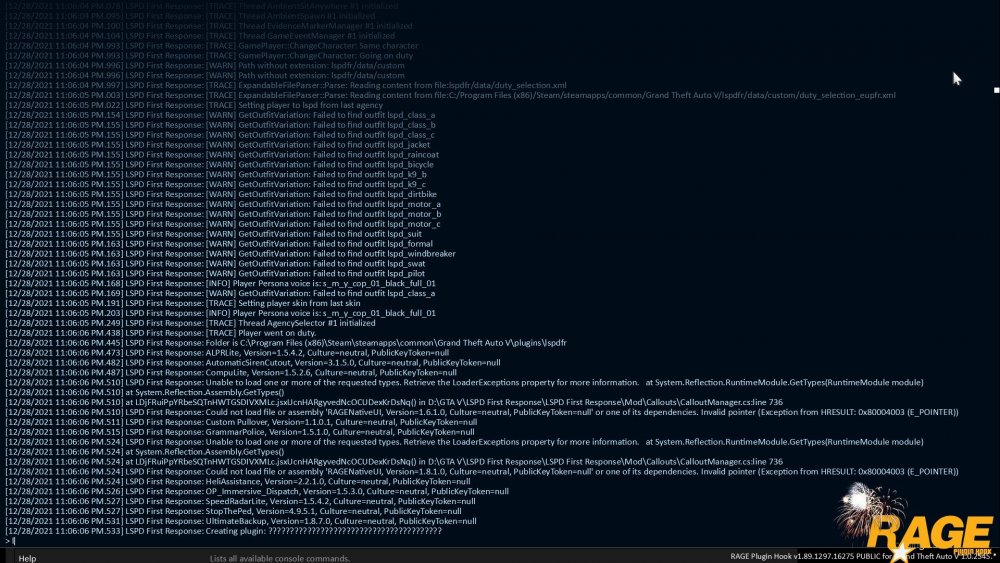Viewport: 1000px width, 563px height.
Task: Select the 'Failed to find outfit lspd_k9_c' line
Action: pyautogui.click(x=216, y=184)
